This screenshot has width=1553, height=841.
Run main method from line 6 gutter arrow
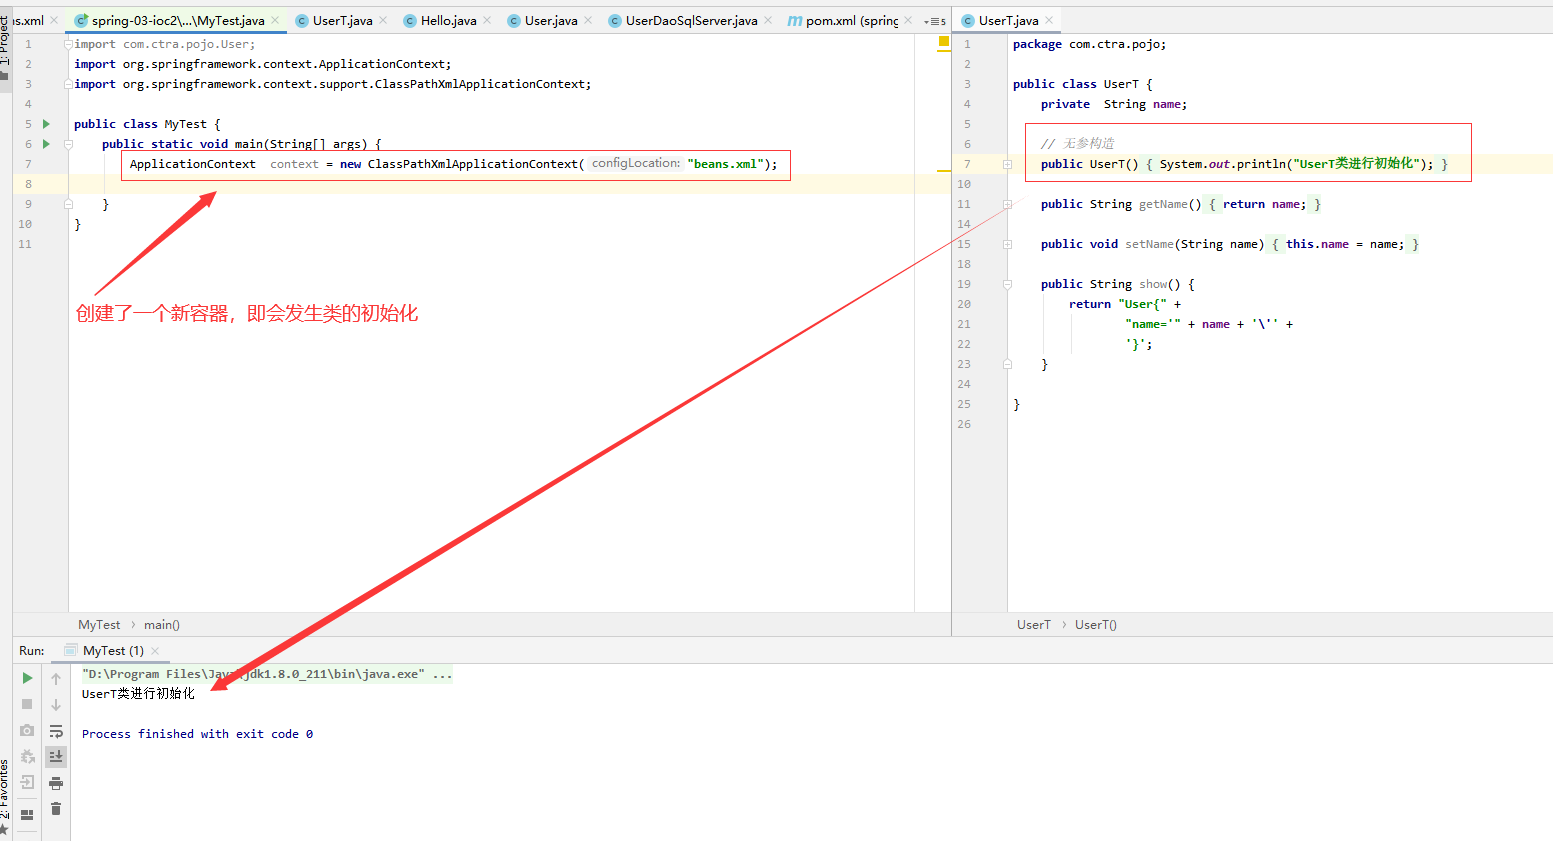click(x=46, y=144)
